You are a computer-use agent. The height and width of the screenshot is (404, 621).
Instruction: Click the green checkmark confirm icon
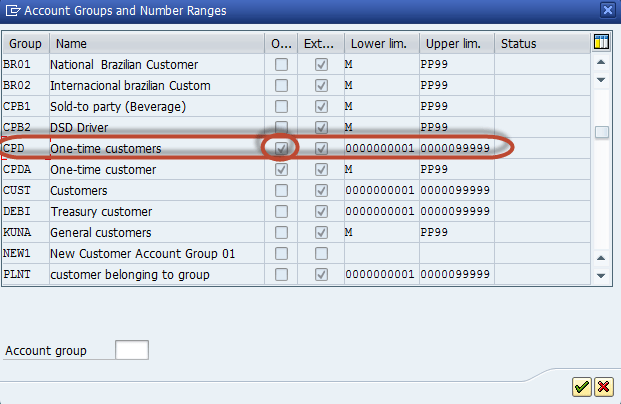click(x=581, y=386)
